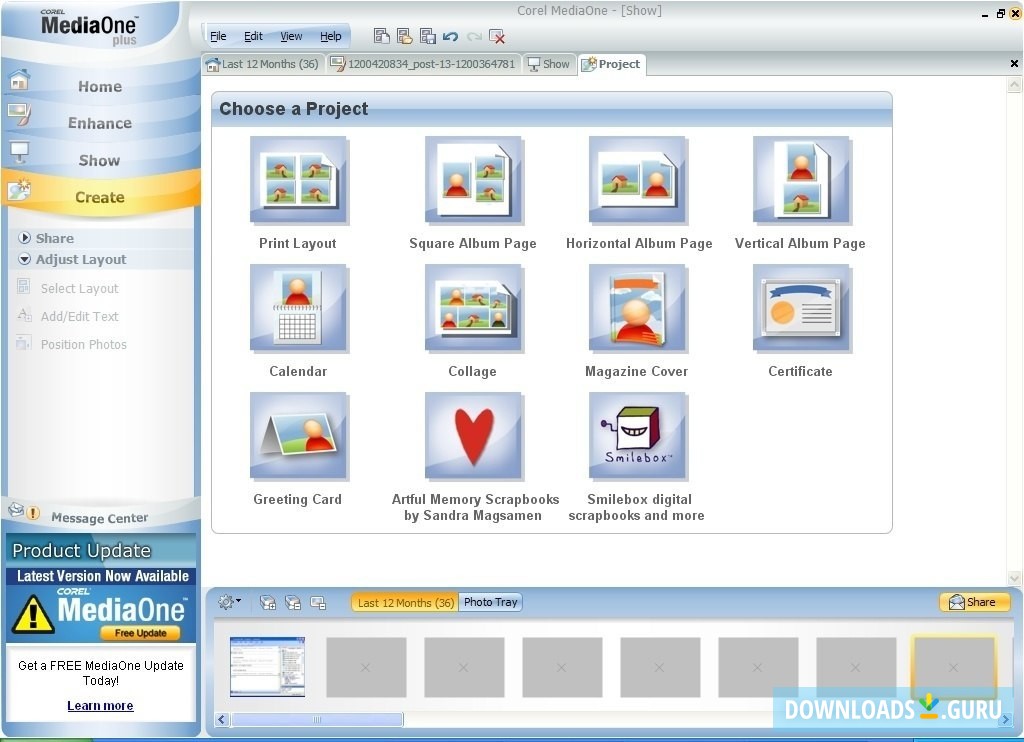Open the Message Center
This screenshot has height=742, width=1024.
coord(99,518)
